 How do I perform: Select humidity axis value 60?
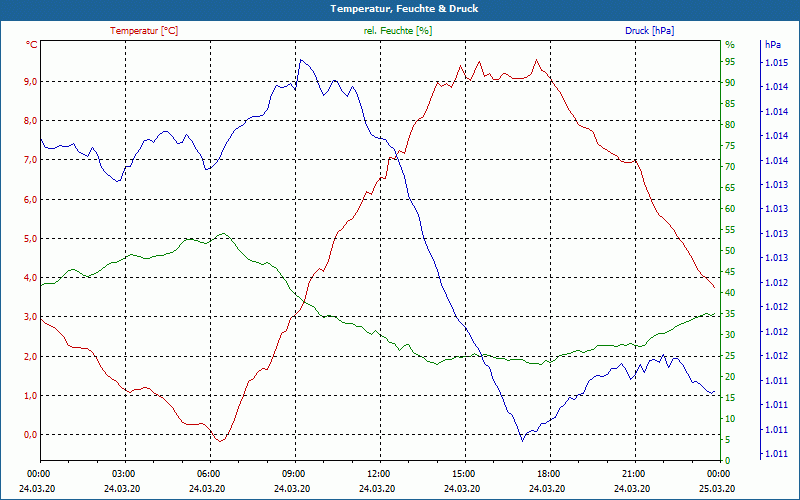point(730,209)
